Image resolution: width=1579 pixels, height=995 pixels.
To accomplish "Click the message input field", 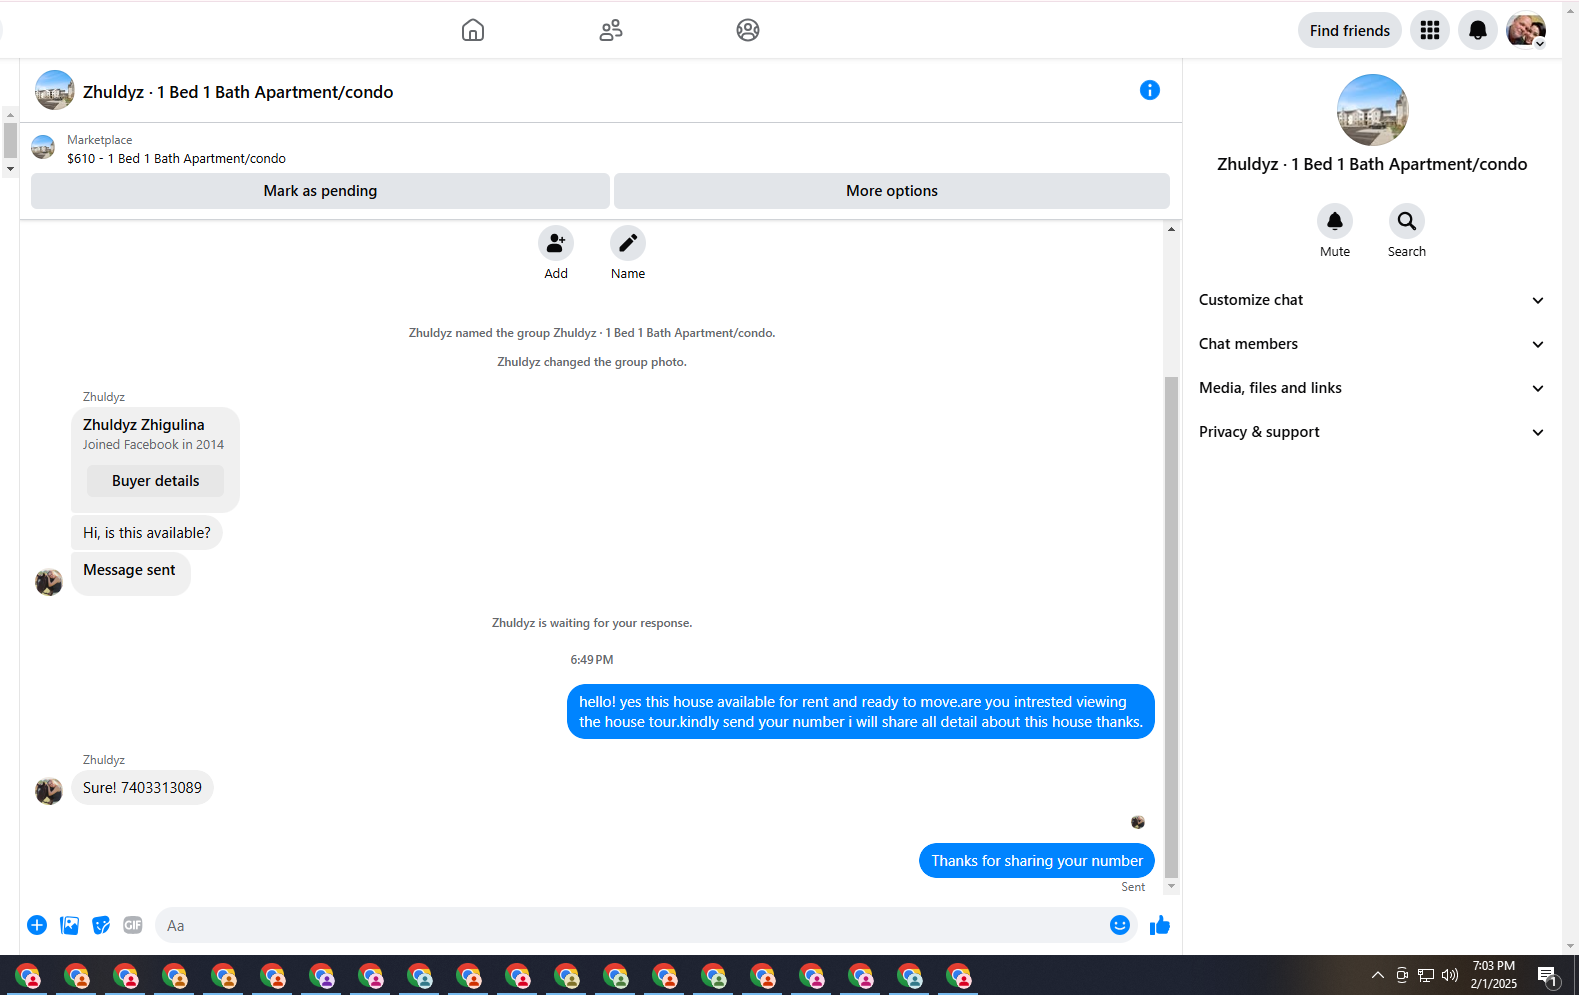I will [630, 925].
